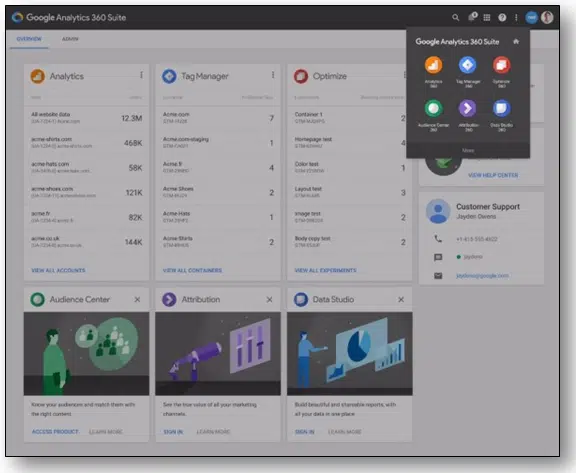Click the home icon in suite popup
This screenshot has height=473, width=576.
tap(516, 41)
